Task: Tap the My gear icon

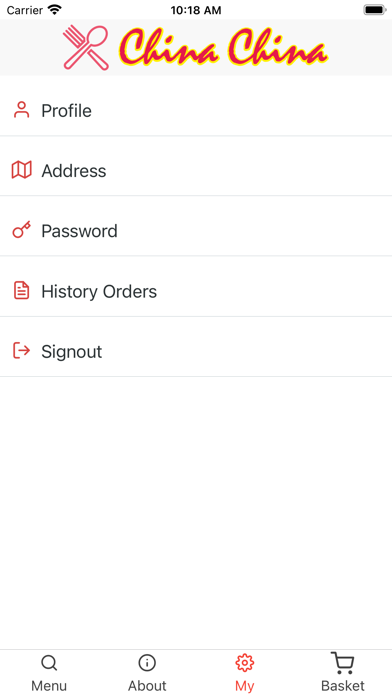Action: pyautogui.click(x=245, y=663)
